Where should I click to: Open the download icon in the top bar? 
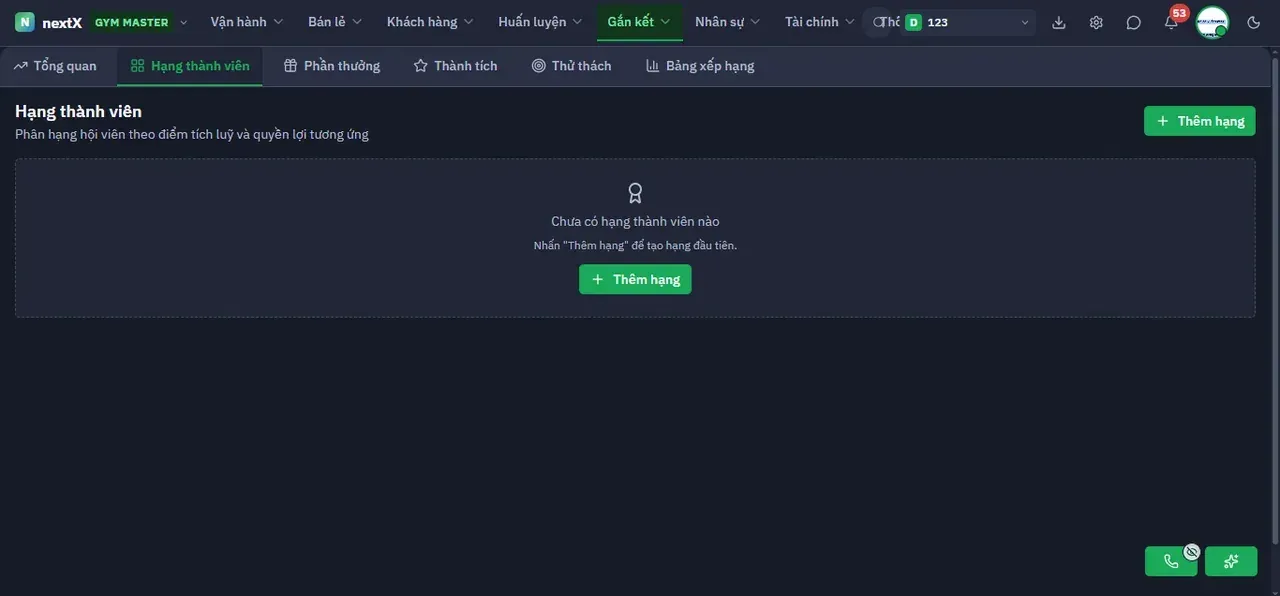click(x=1059, y=22)
